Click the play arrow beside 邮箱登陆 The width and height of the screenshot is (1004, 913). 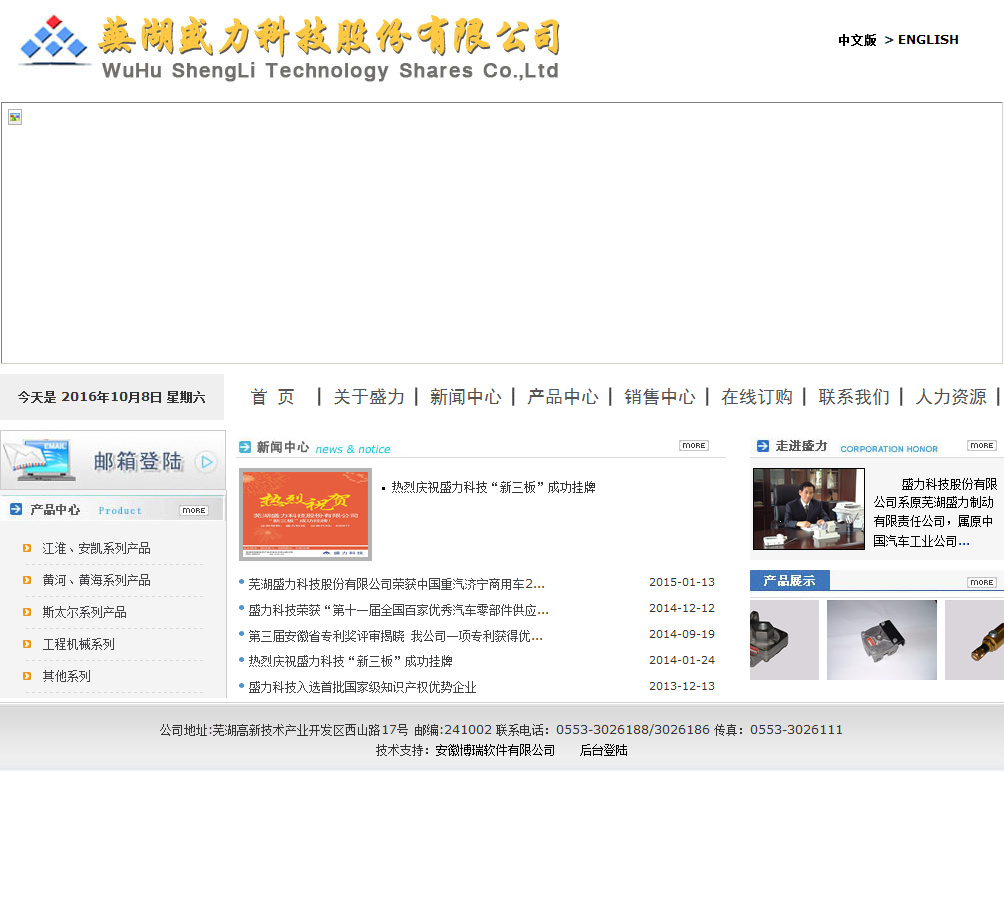[x=207, y=462]
